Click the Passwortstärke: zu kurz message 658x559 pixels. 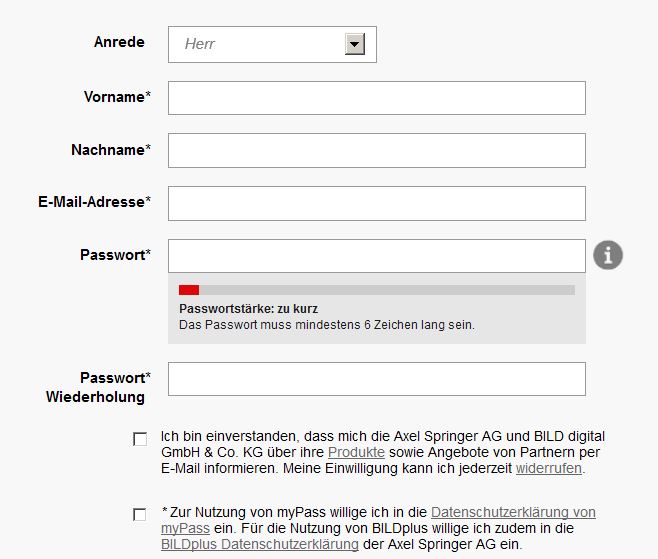248,309
